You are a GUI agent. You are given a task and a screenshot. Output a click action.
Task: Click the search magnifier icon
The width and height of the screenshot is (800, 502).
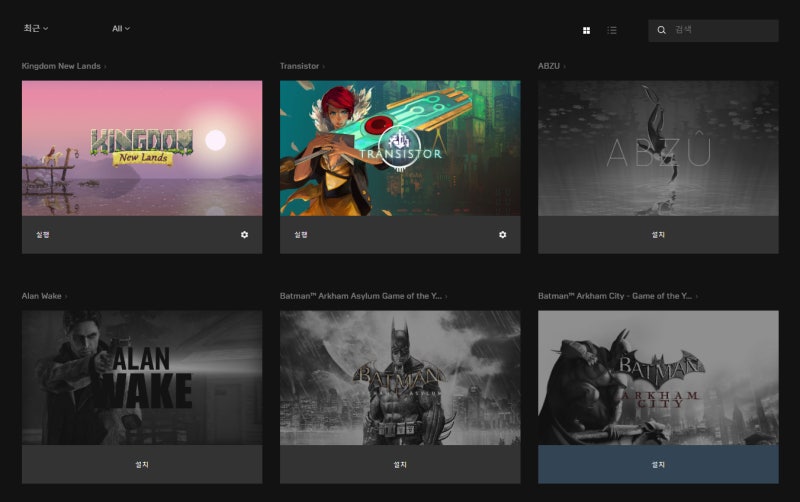(x=661, y=30)
